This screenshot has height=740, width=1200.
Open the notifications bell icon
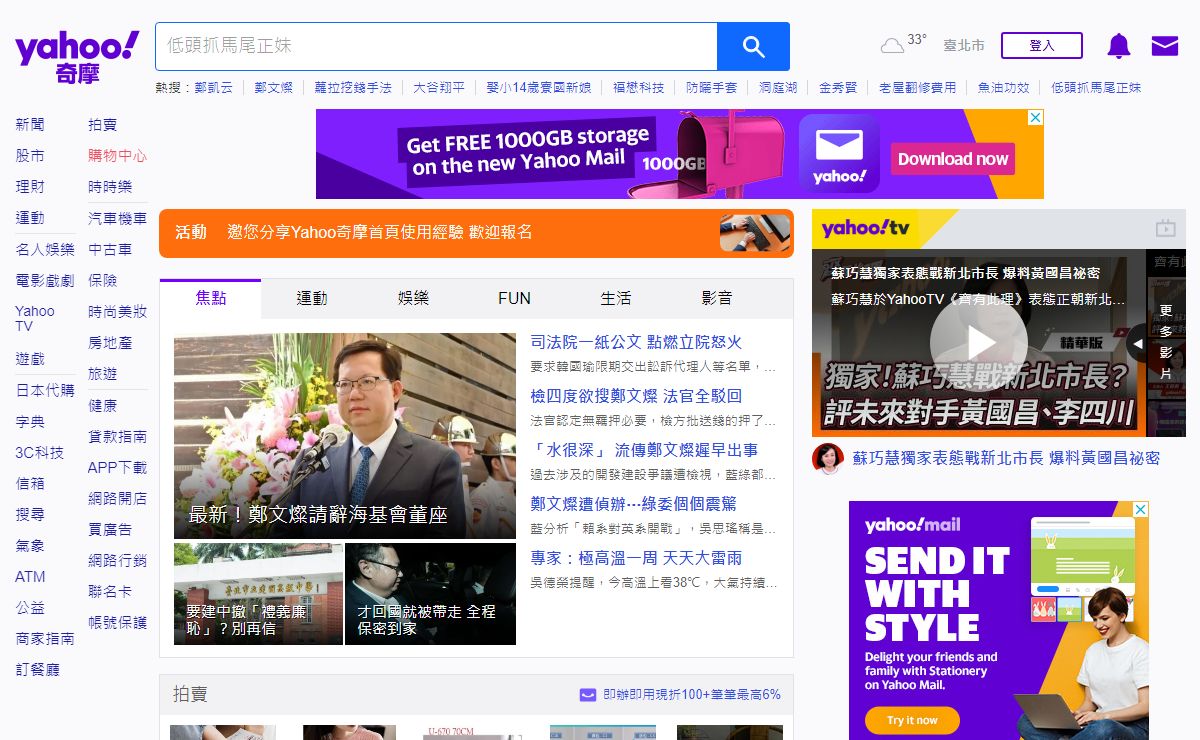[1119, 46]
